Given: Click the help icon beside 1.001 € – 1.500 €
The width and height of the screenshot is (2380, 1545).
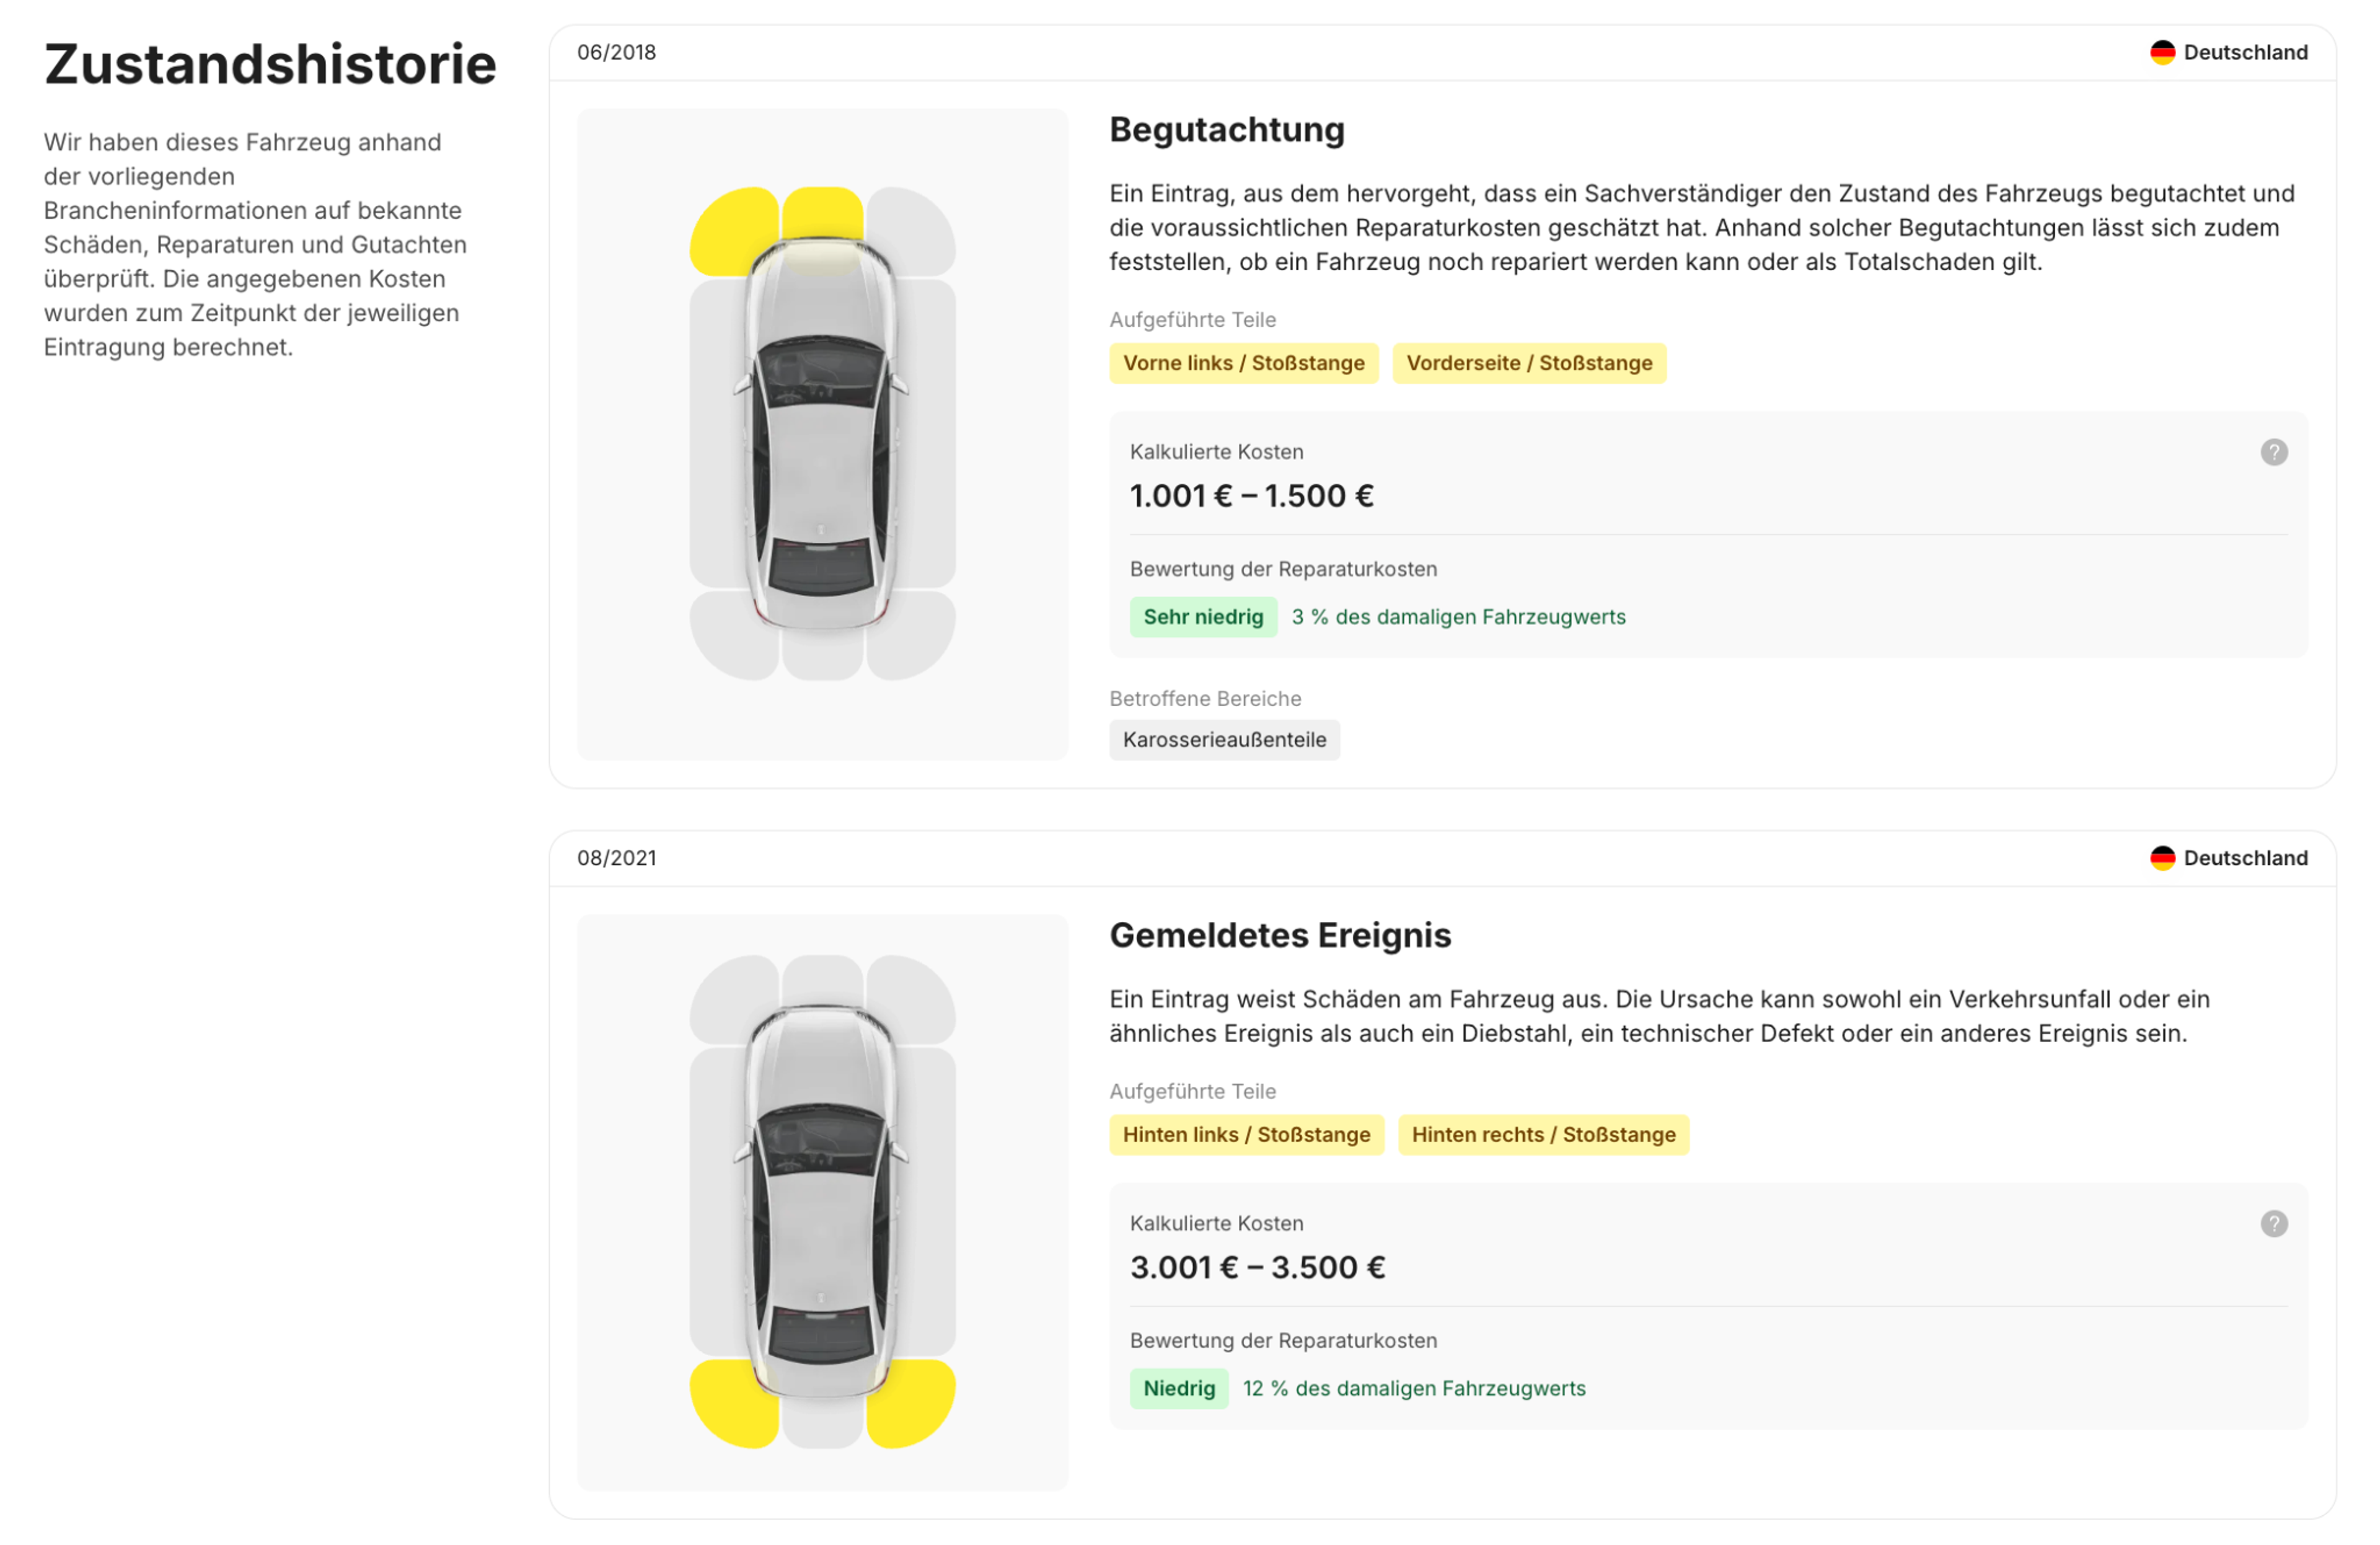Looking at the screenshot, I should point(2274,452).
